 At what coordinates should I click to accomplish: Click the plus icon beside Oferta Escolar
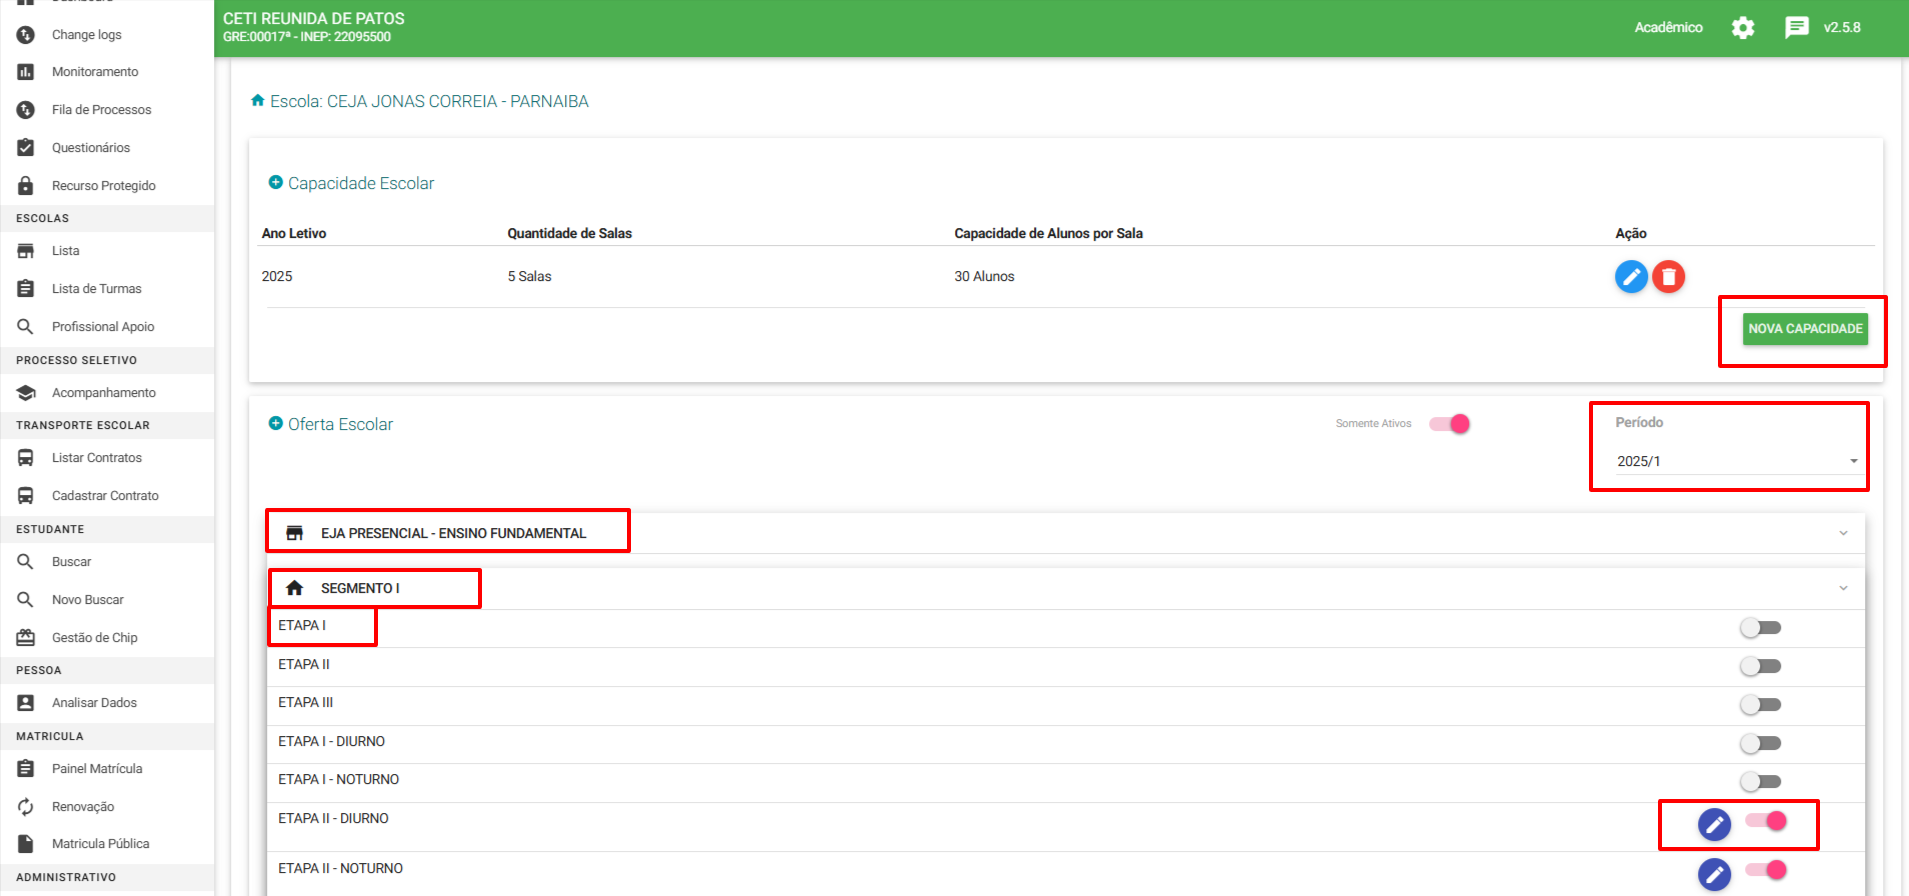point(276,424)
